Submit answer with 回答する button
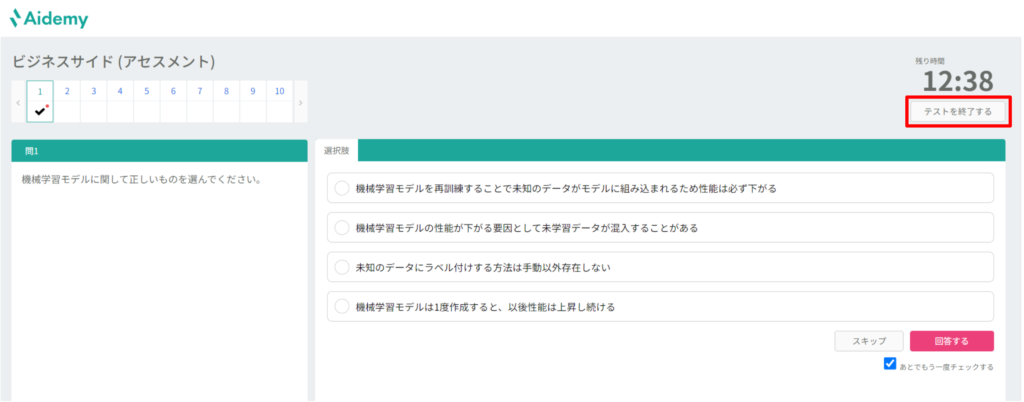Viewport: 1024px width, 402px height. point(952,341)
